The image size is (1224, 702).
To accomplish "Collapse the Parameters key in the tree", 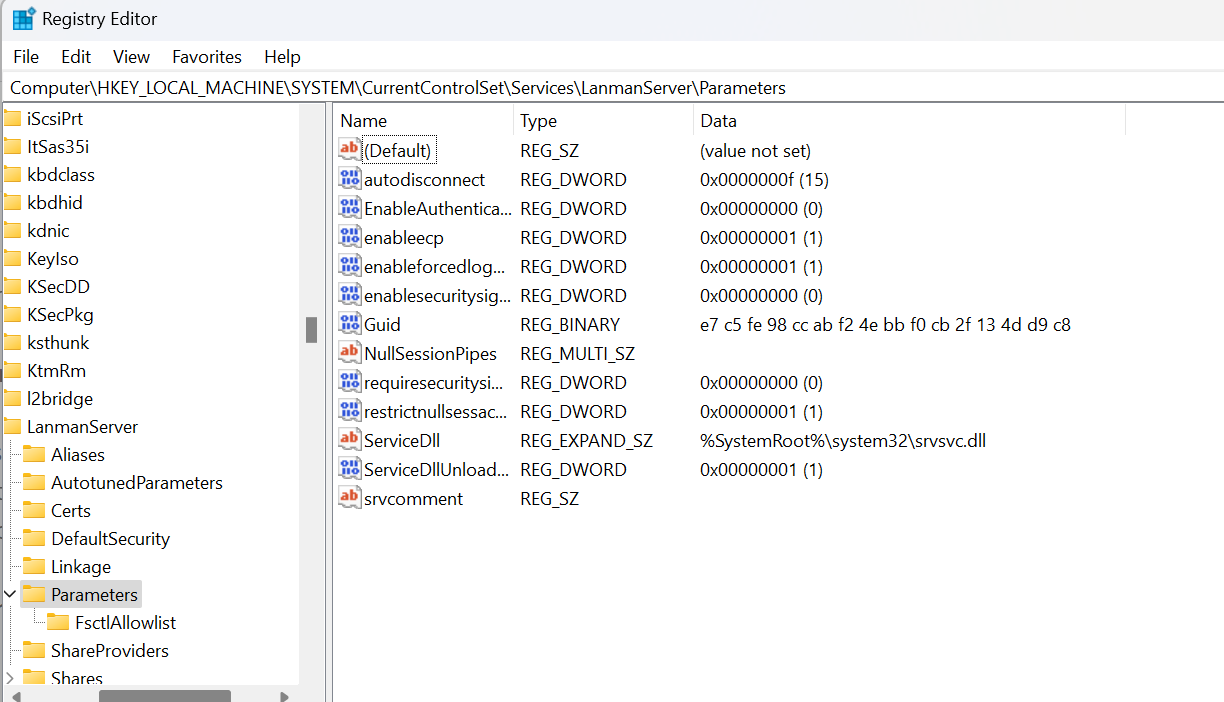I will pyautogui.click(x=10, y=594).
